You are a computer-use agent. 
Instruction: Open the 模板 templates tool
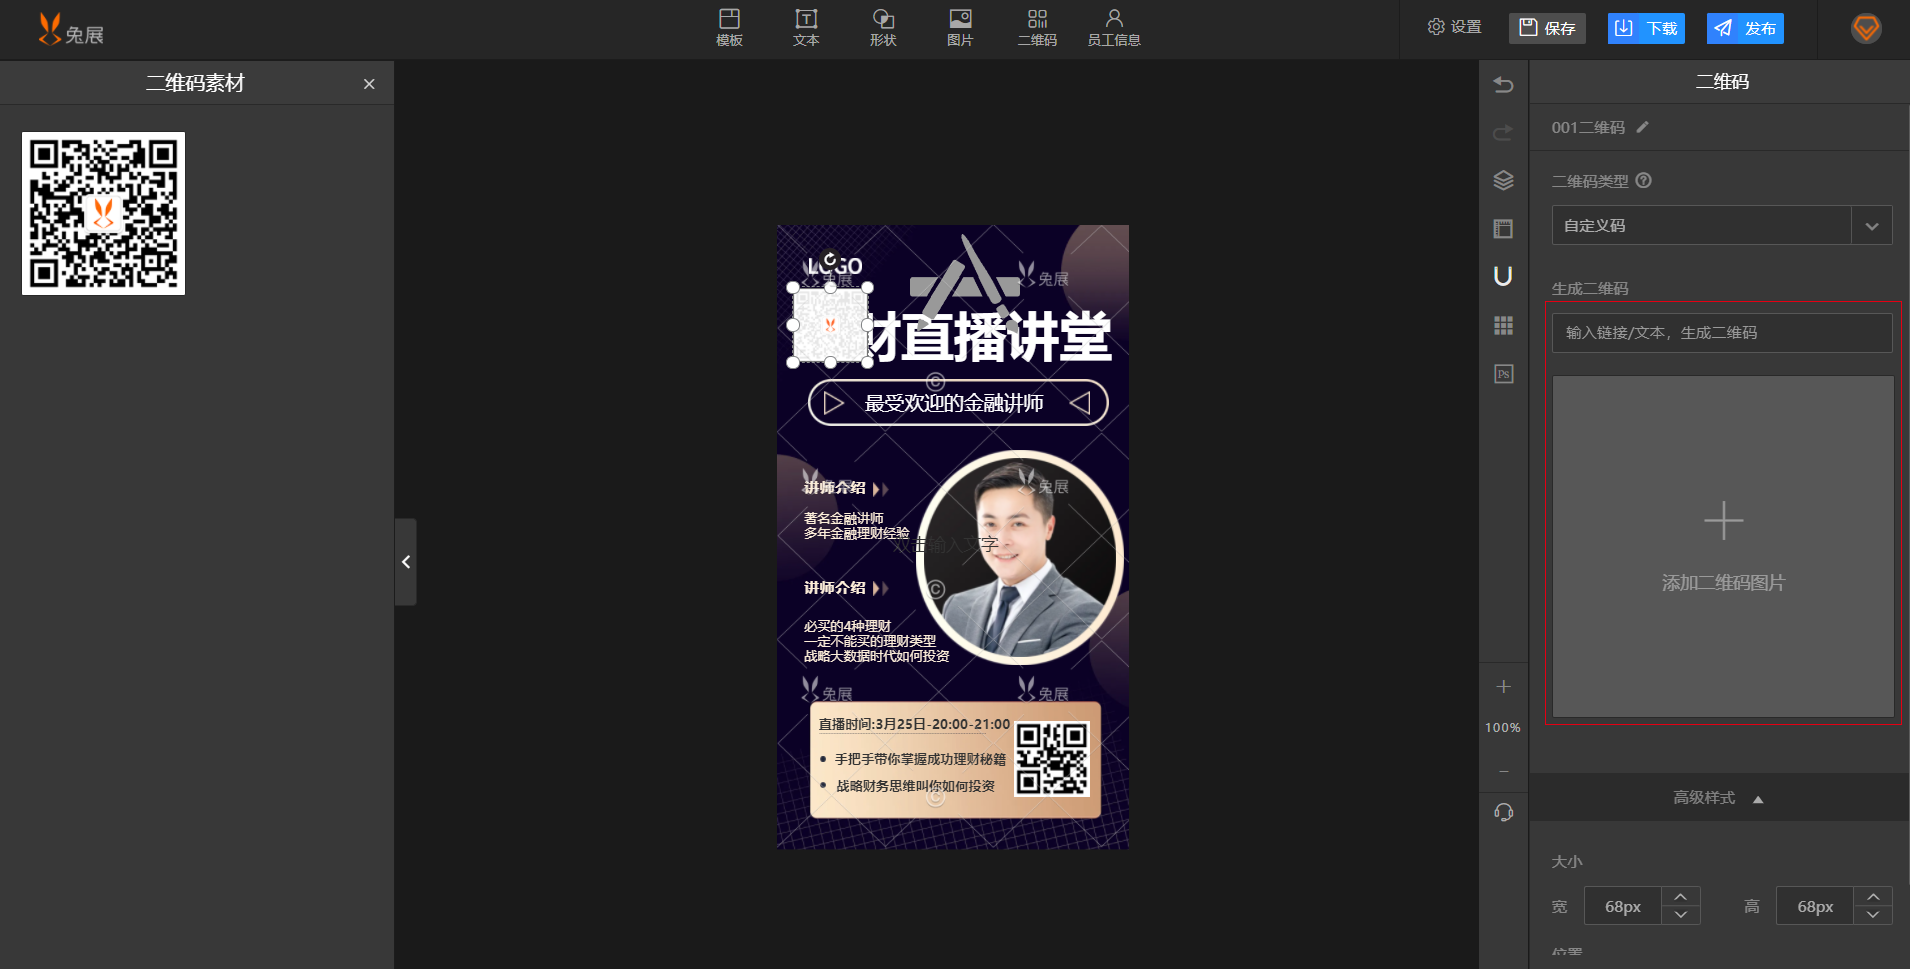point(729,28)
